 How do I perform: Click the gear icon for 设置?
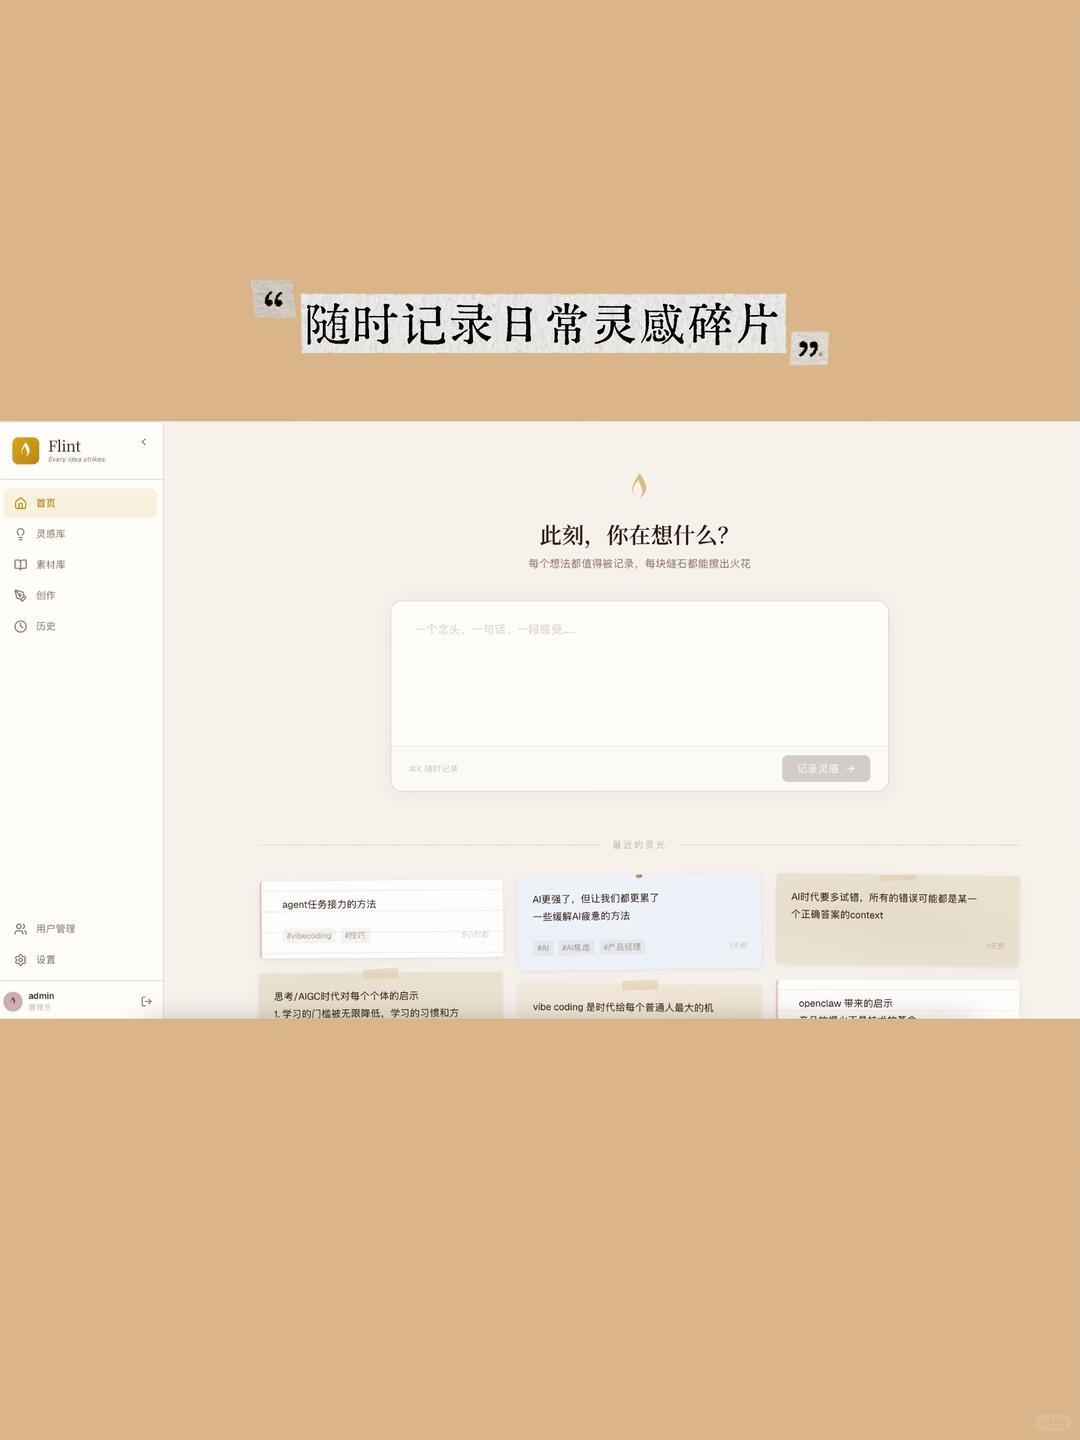click(20, 960)
